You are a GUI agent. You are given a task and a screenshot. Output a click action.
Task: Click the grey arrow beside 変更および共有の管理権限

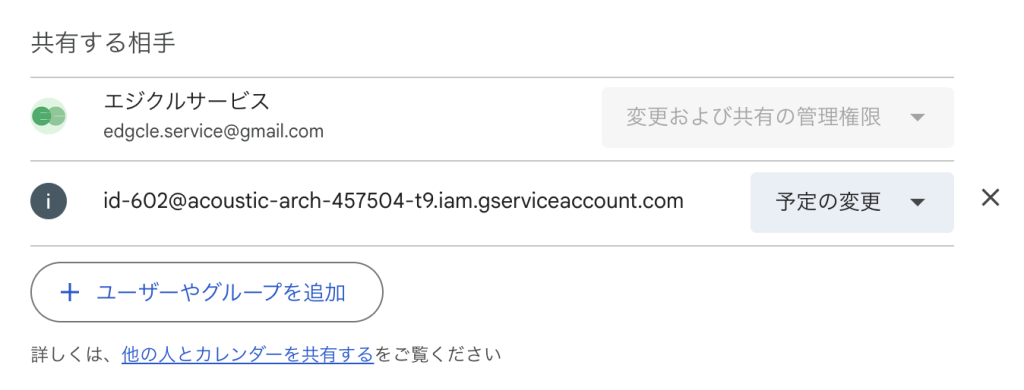click(x=918, y=118)
